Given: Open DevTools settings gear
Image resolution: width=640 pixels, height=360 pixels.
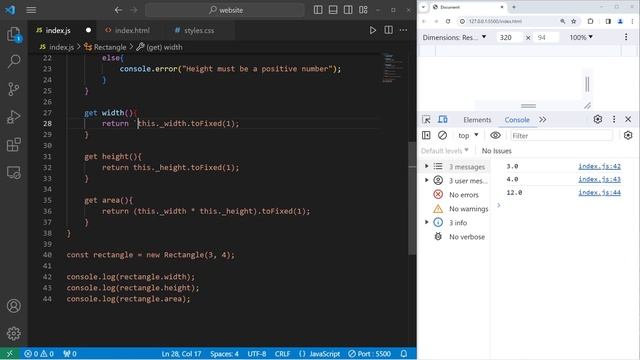Looking at the screenshot, I should coord(598,119).
